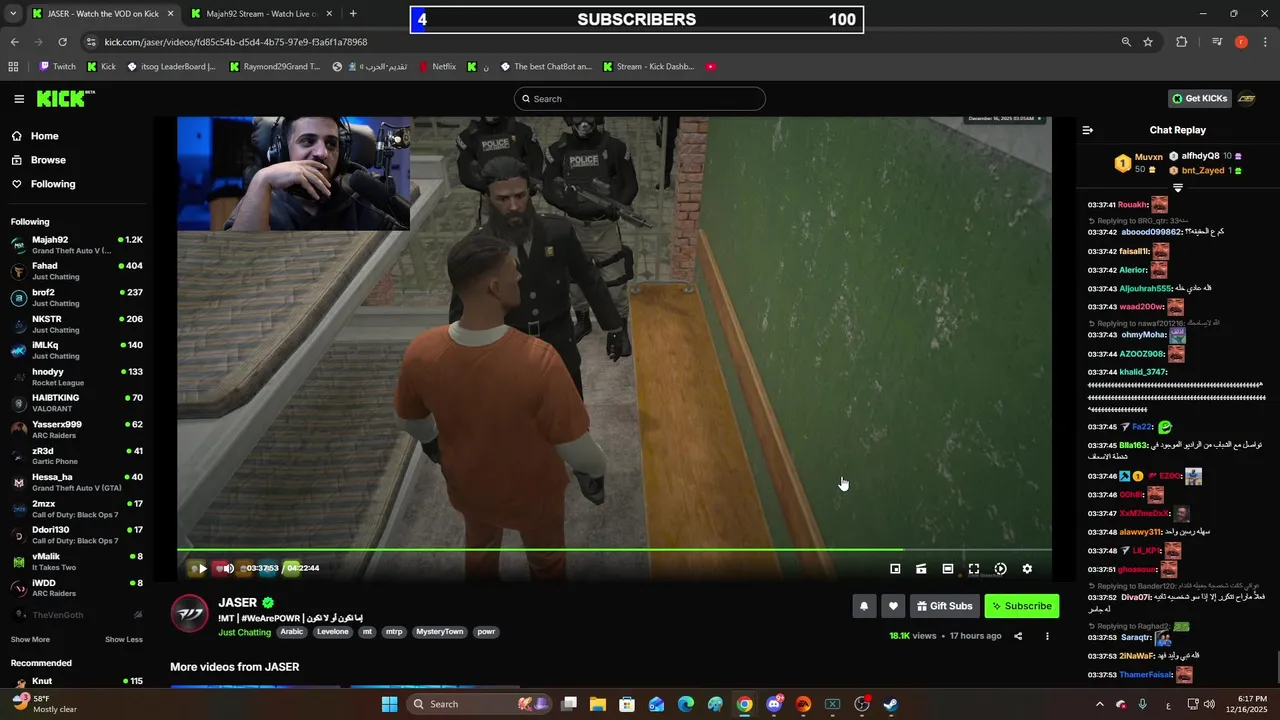Open Twitch bookmark
Image resolution: width=1280 pixels, height=720 pixels.
(x=57, y=67)
